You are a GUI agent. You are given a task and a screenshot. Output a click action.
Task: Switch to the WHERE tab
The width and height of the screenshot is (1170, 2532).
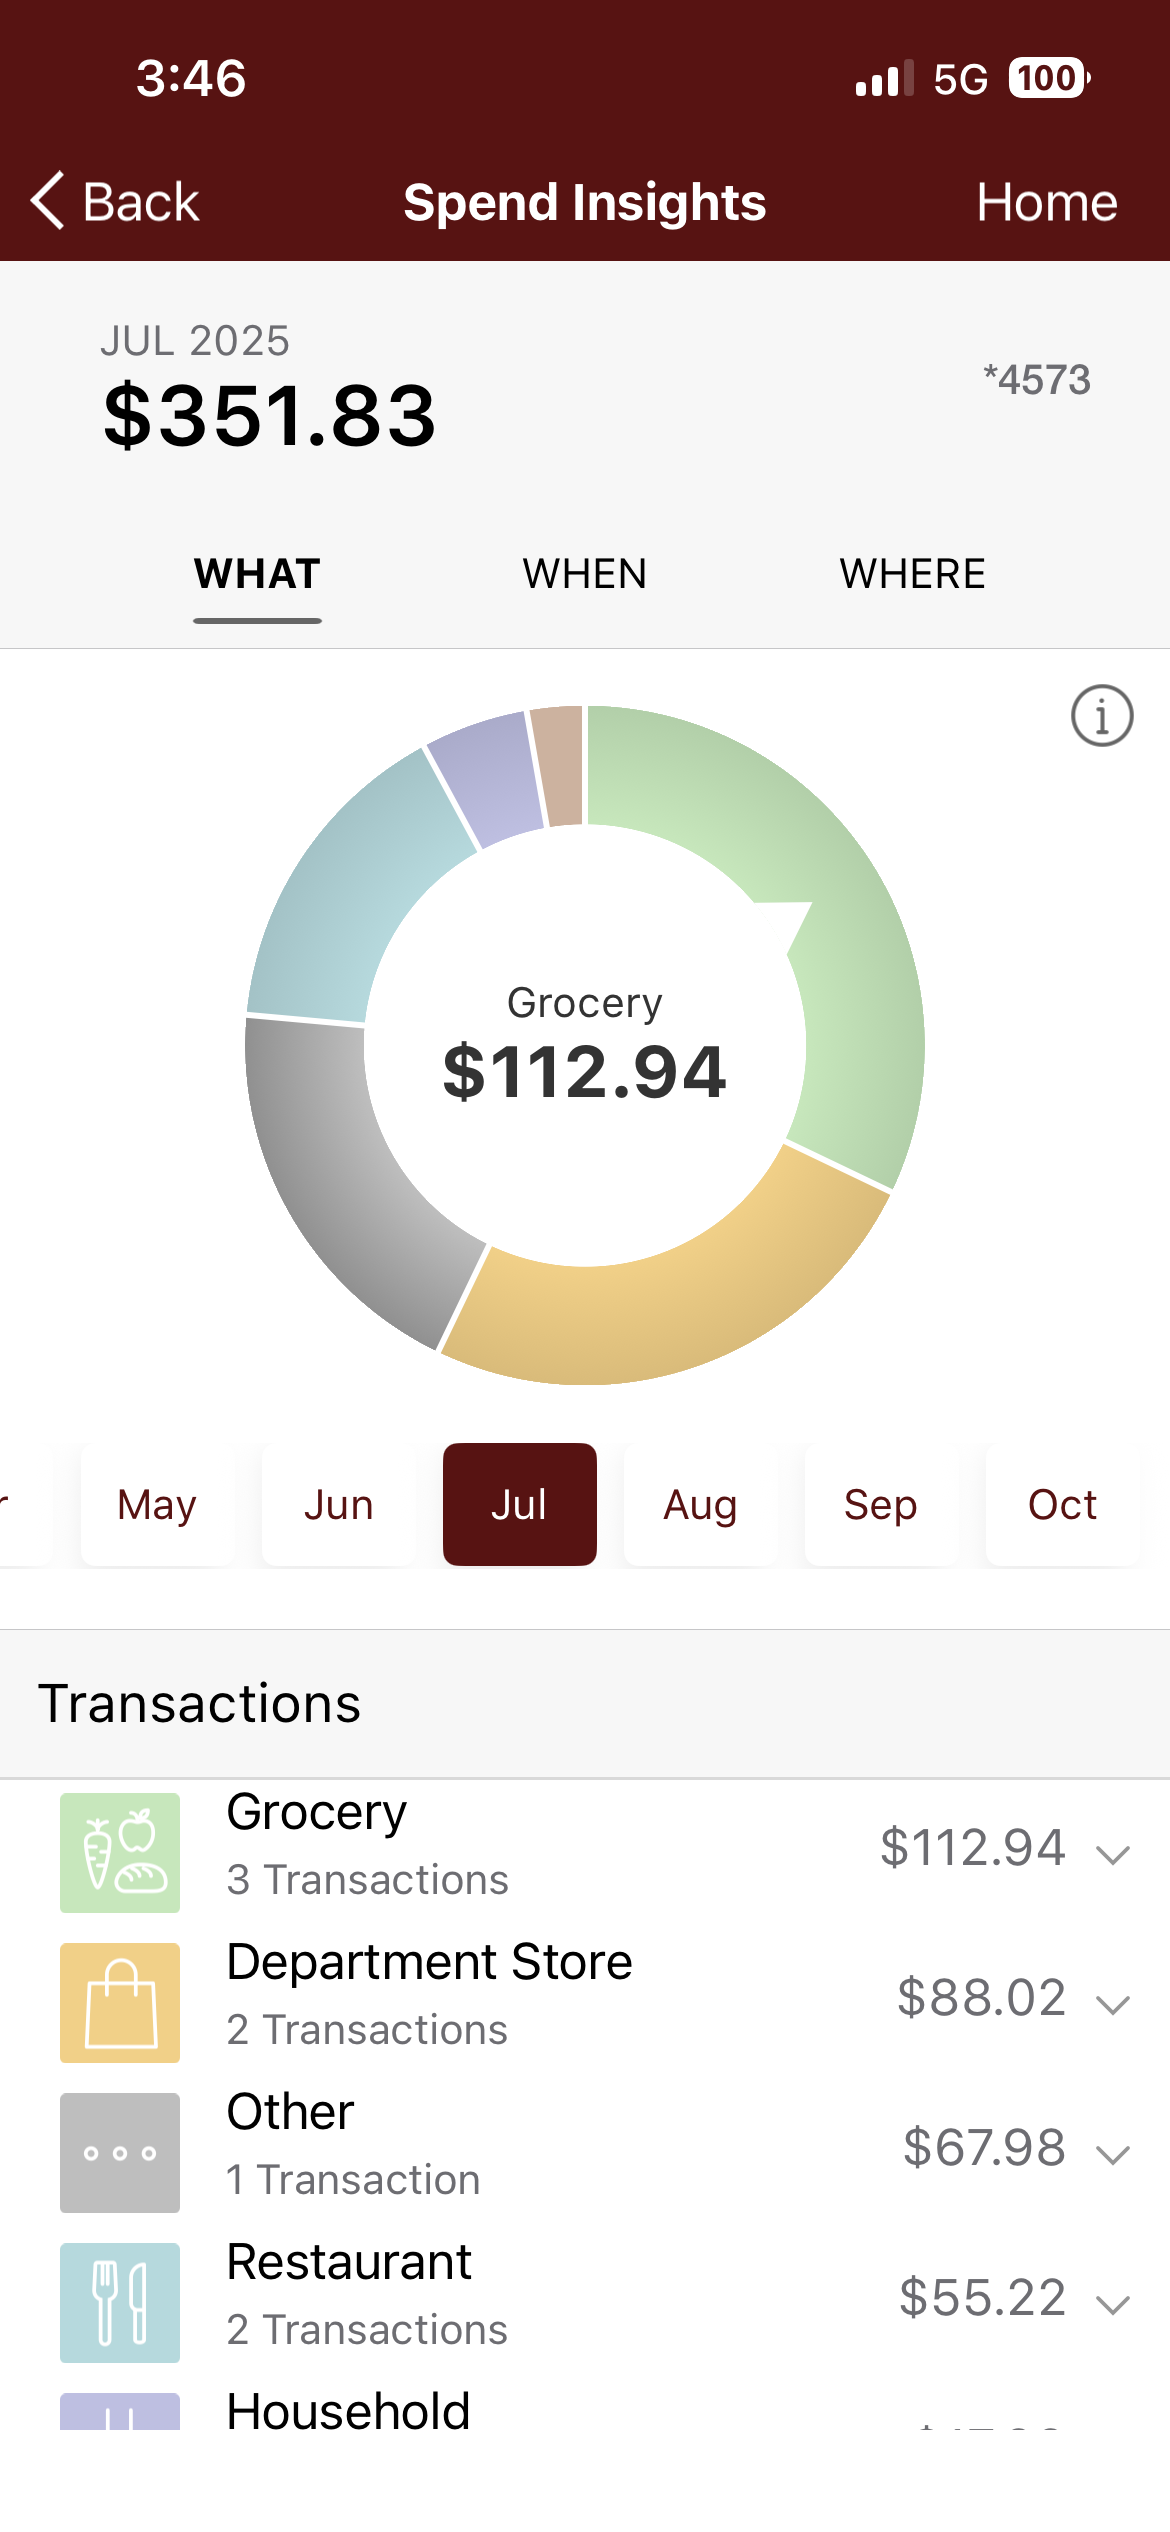pyautogui.click(x=912, y=574)
